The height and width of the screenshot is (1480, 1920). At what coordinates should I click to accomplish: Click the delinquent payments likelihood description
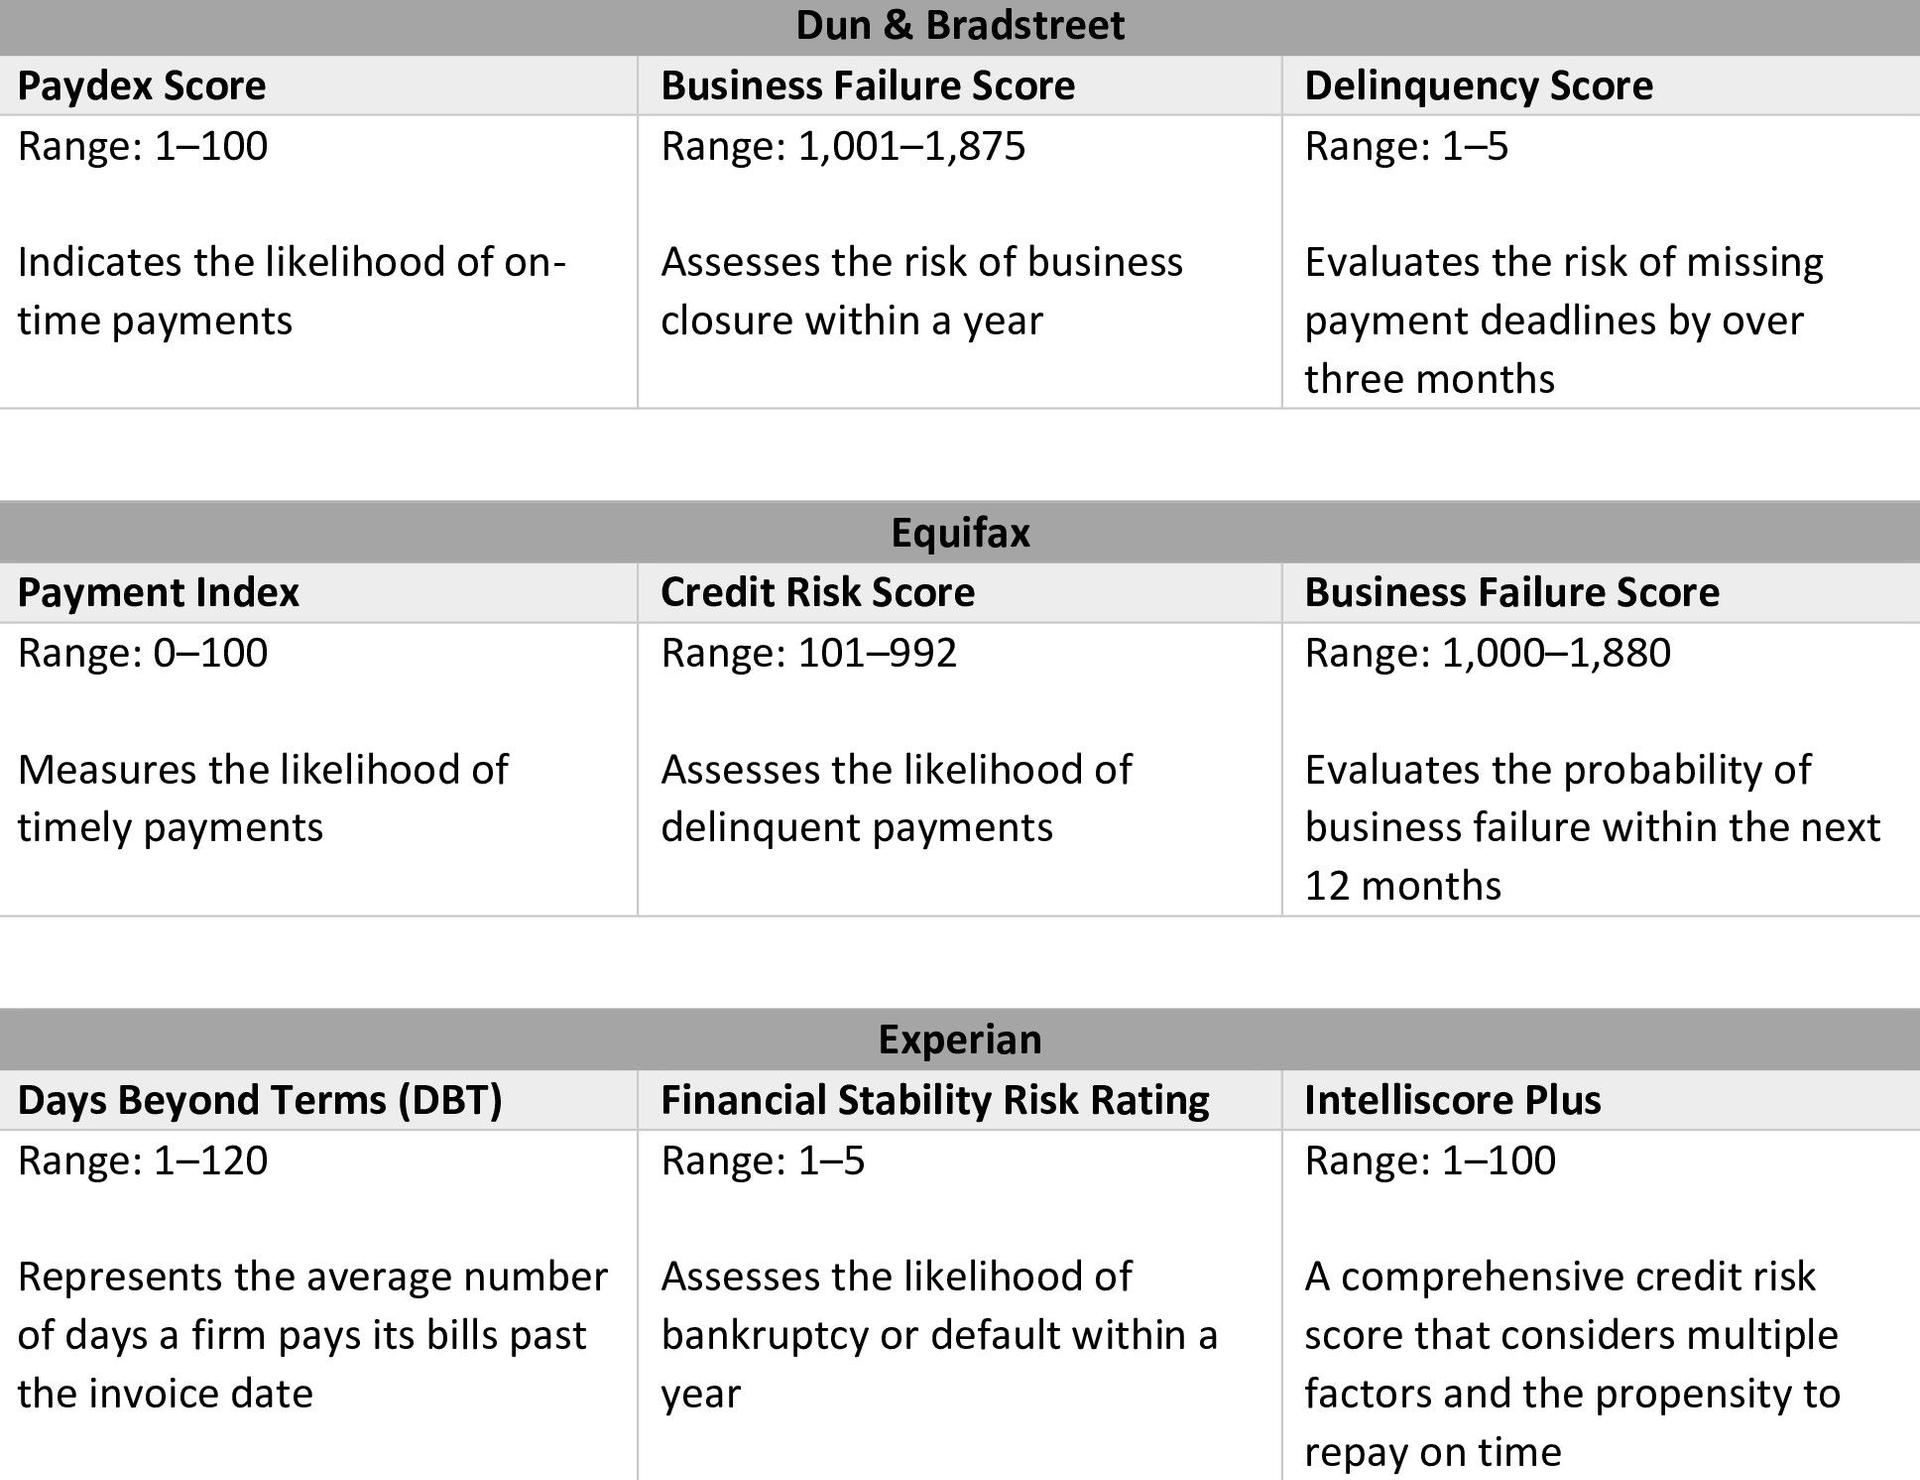[x=896, y=798]
